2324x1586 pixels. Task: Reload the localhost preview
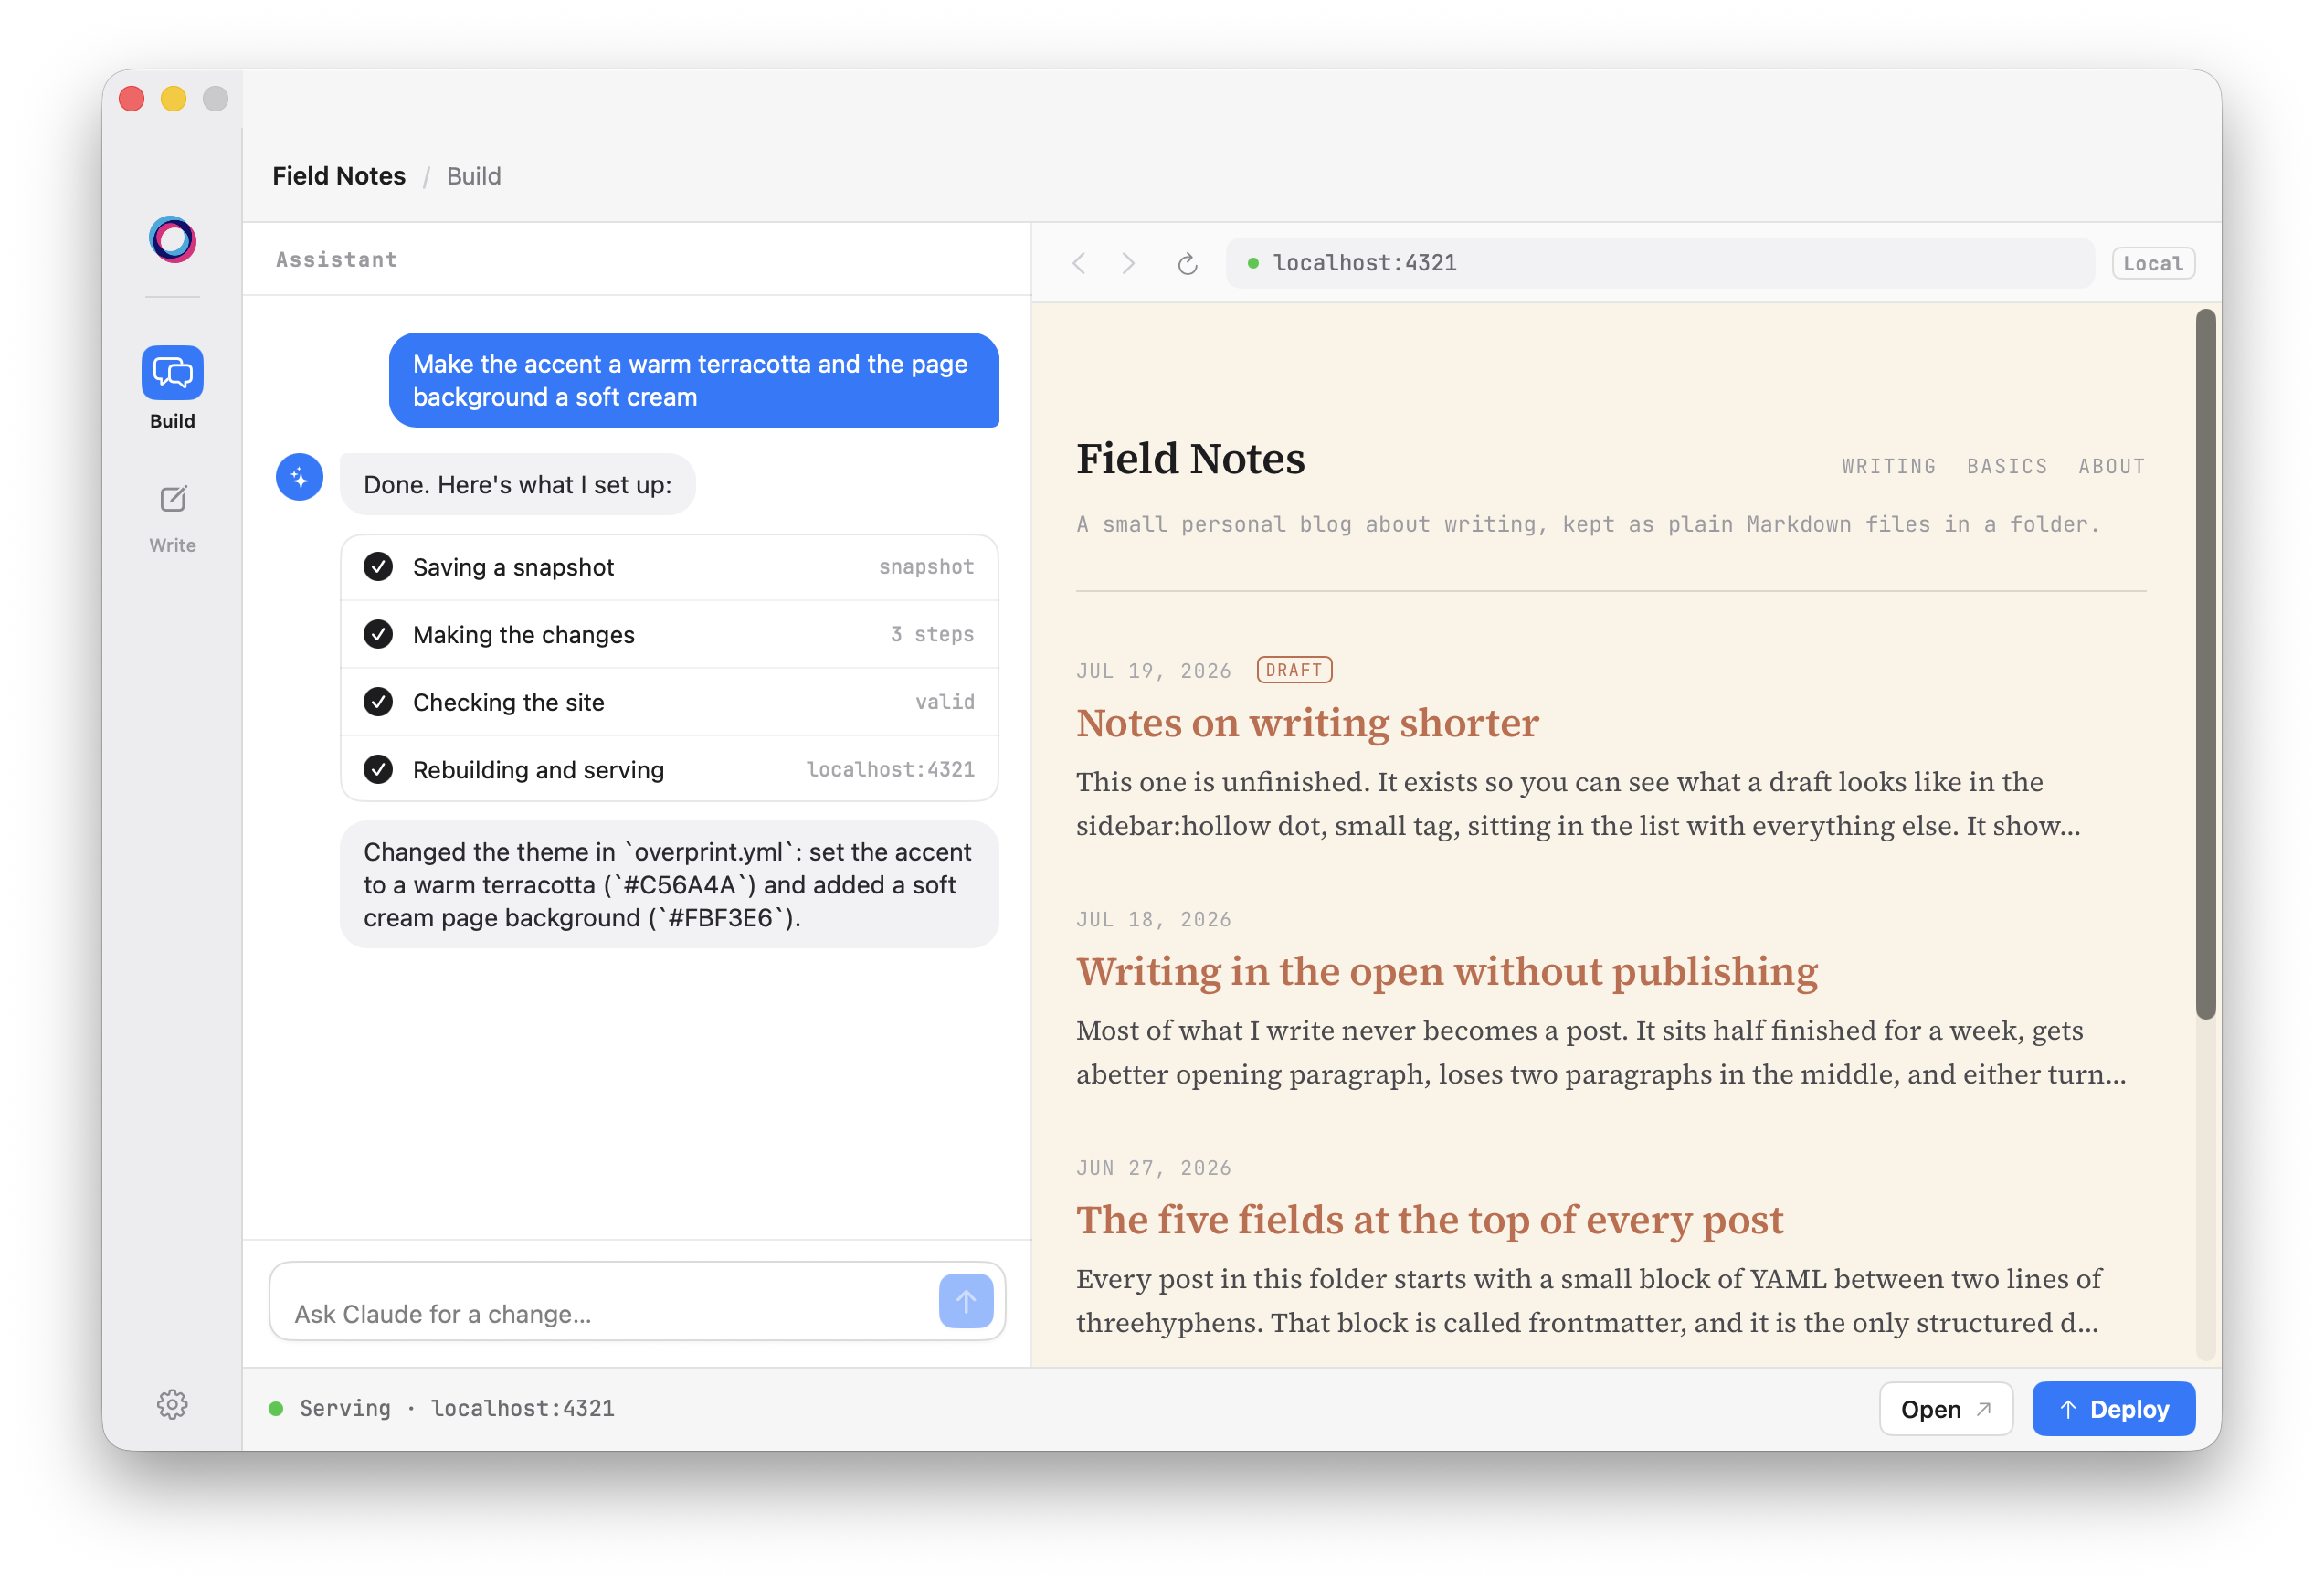pyautogui.click(x=1187, y=263)
